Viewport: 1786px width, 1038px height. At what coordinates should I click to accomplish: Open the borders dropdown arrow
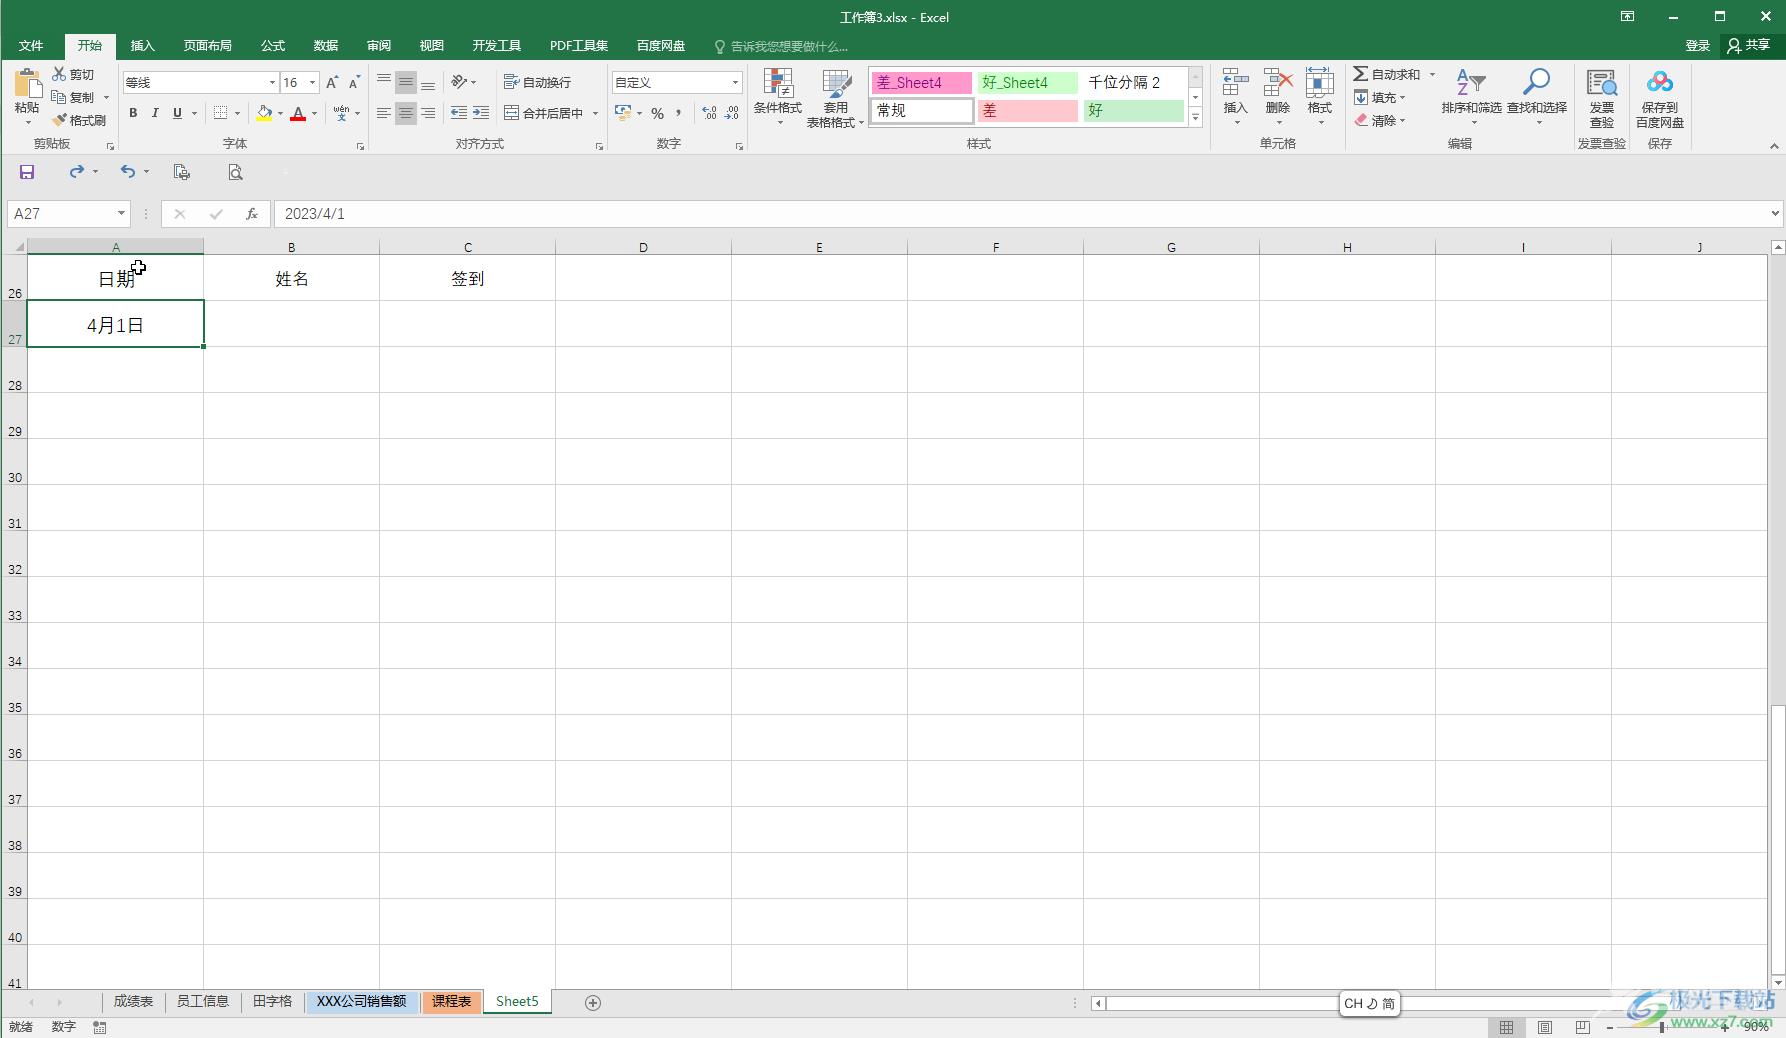[x=237, y=113]
